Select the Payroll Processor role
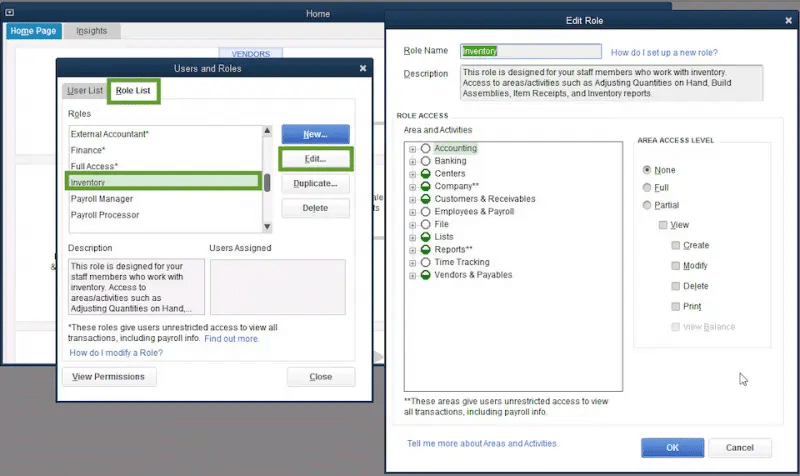 166,215
